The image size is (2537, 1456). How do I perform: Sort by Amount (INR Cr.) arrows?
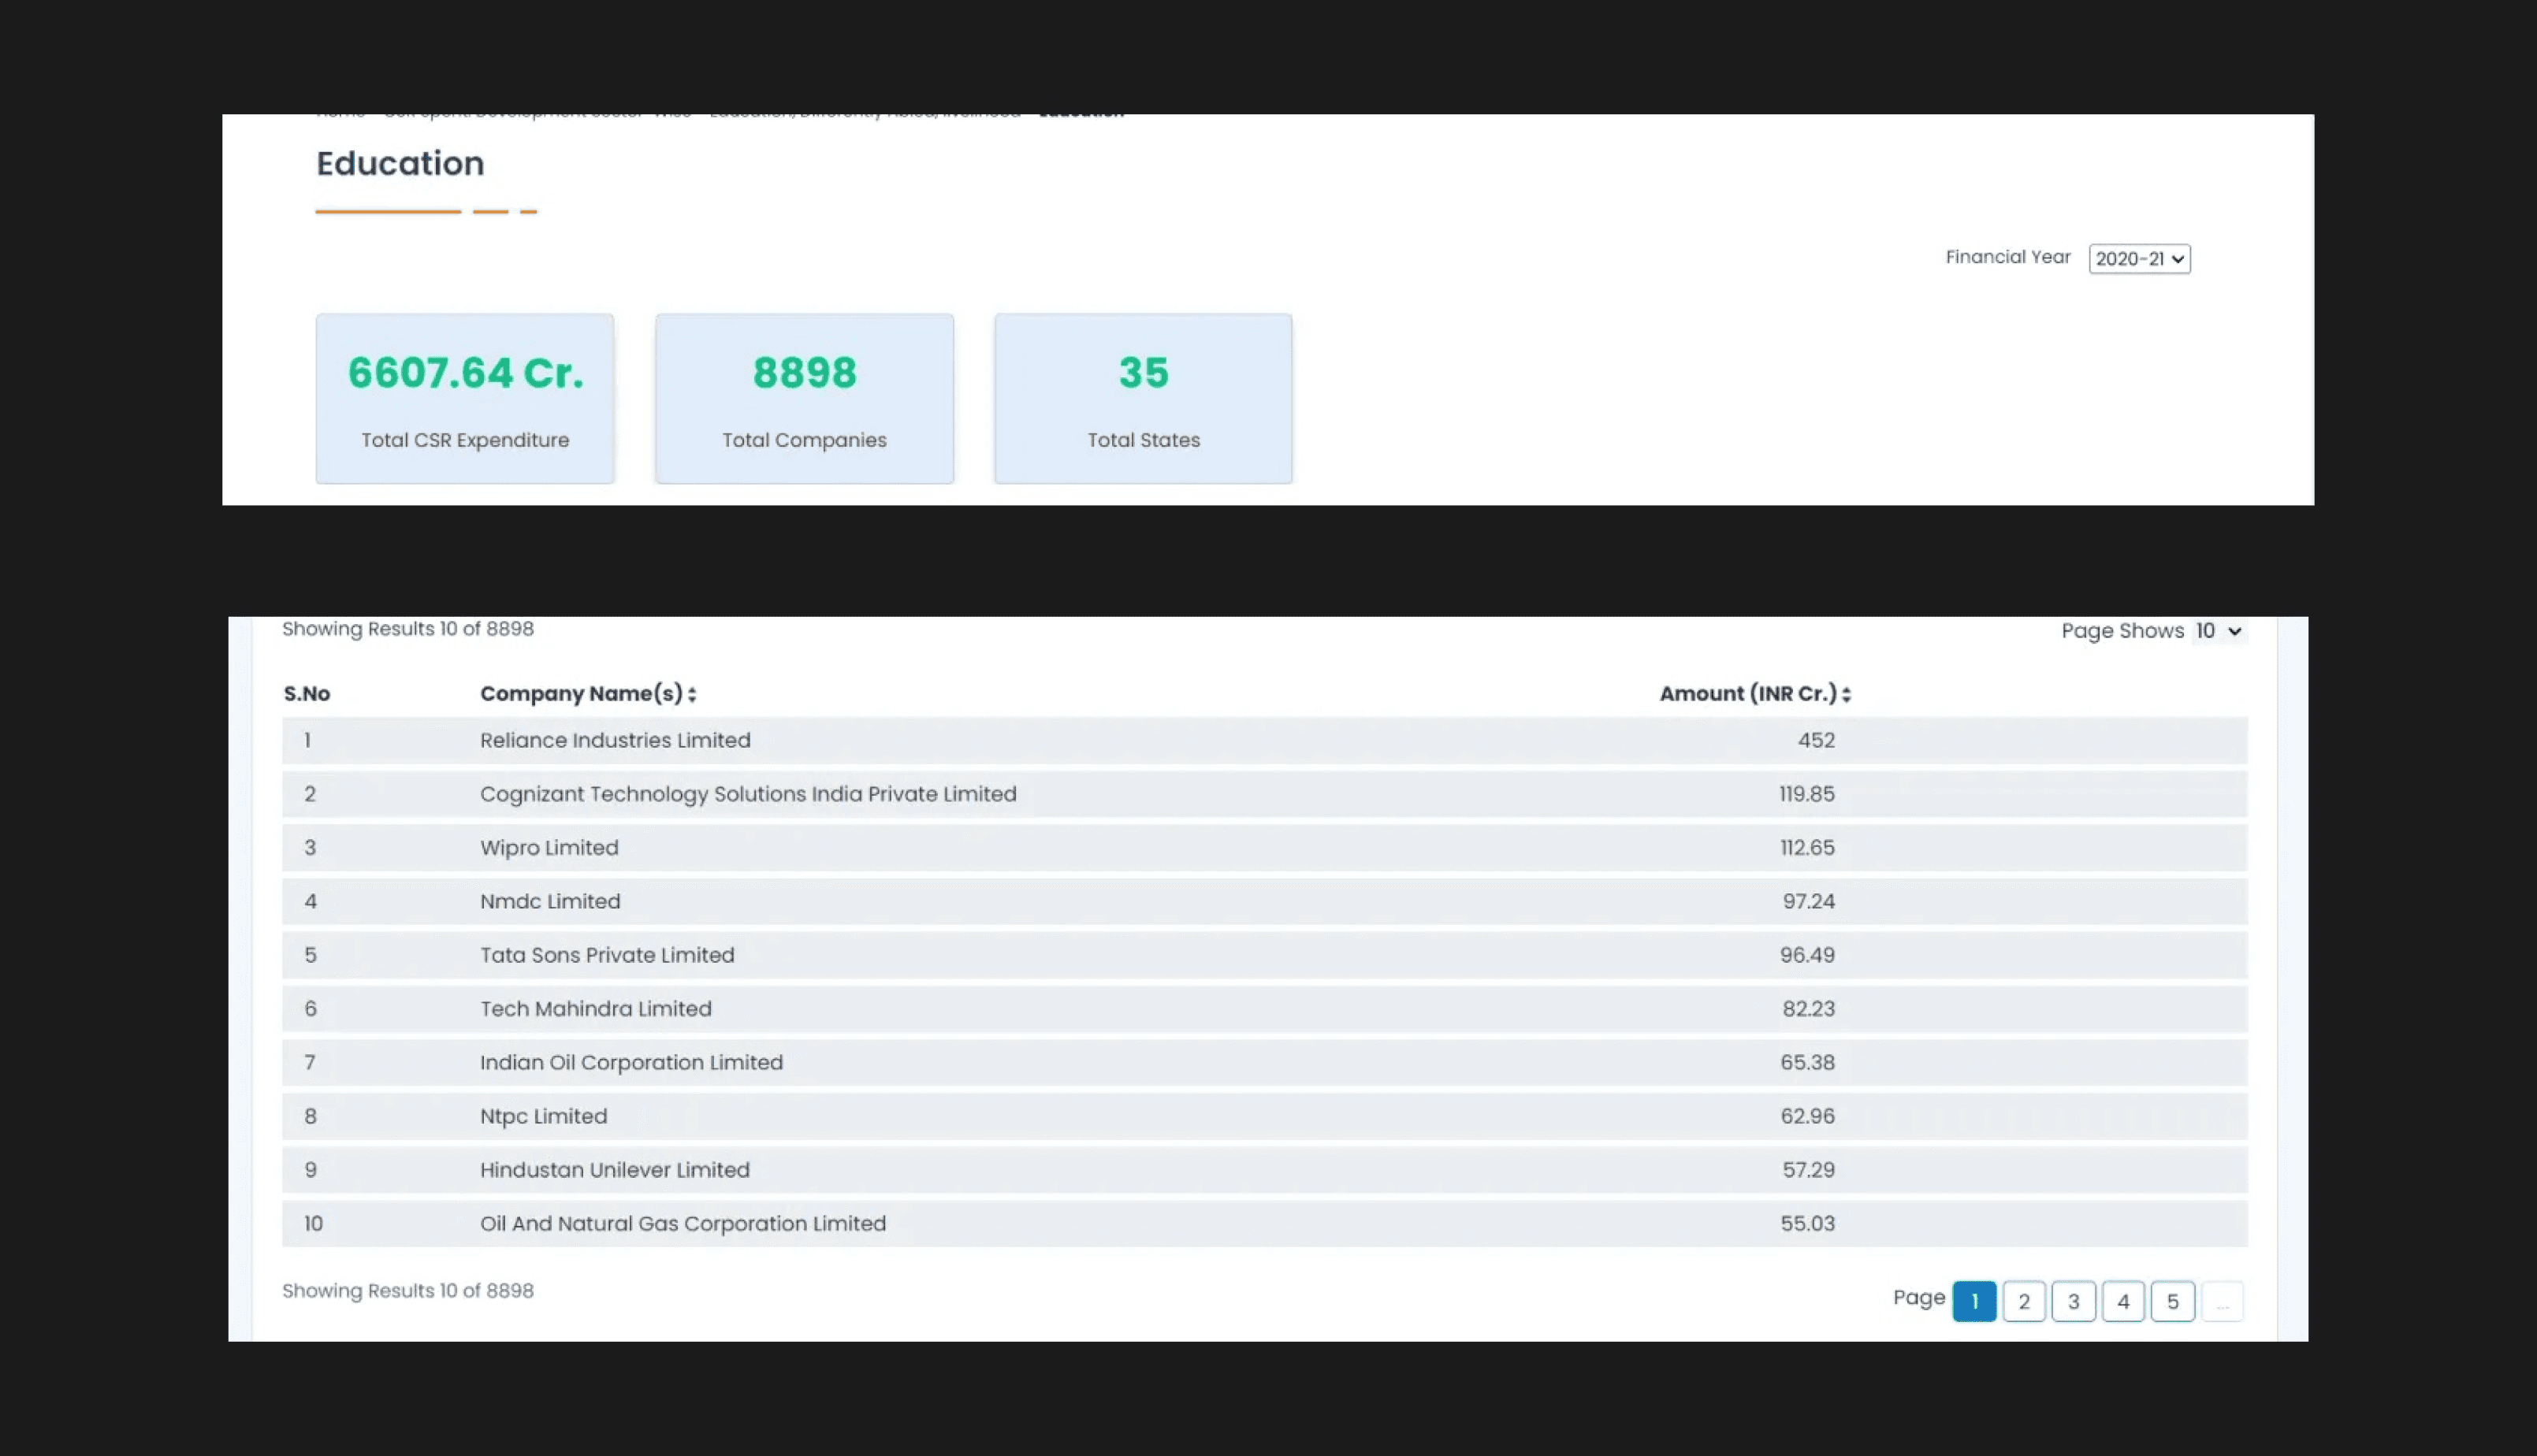[1846, 694]
